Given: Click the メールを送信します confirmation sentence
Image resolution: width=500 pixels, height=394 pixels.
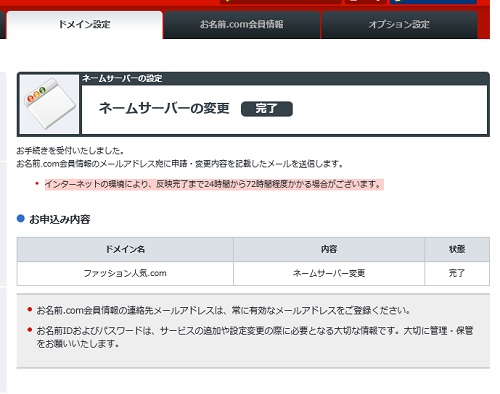Looking at the screenshot, I should point(180,164).
